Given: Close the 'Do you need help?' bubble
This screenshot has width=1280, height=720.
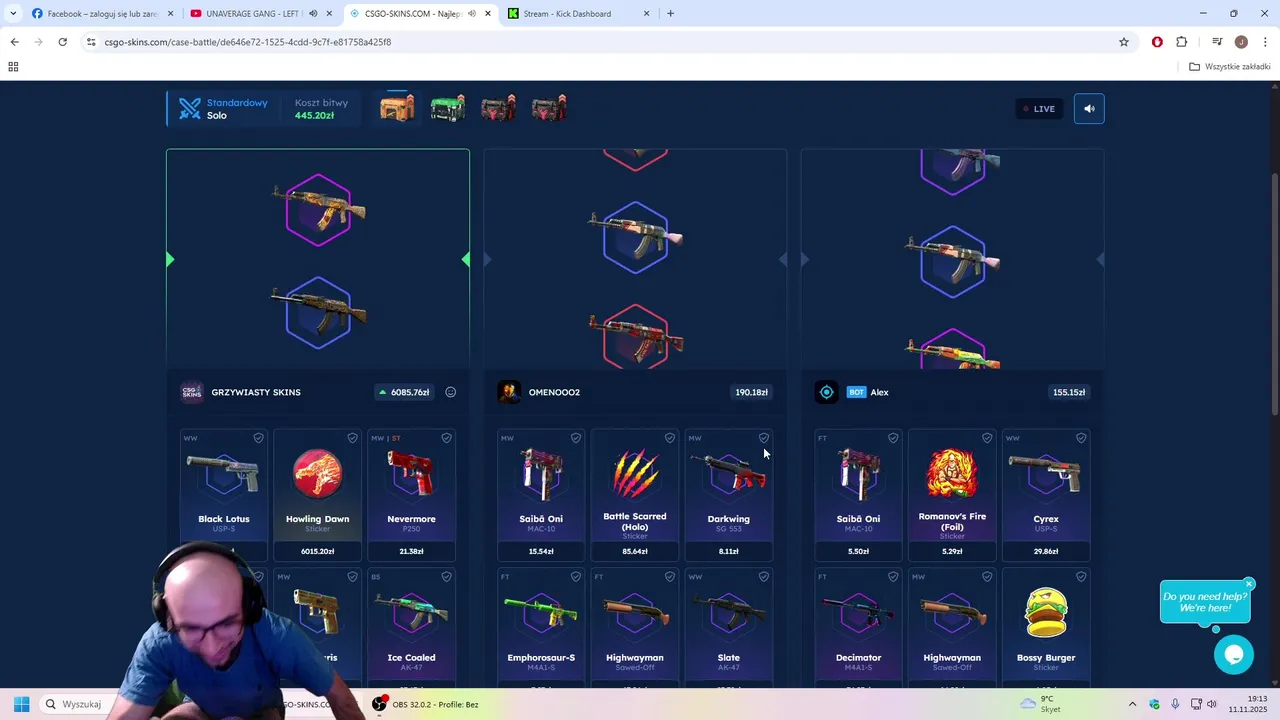Looking at the screenshot, I should (1249, 584).
